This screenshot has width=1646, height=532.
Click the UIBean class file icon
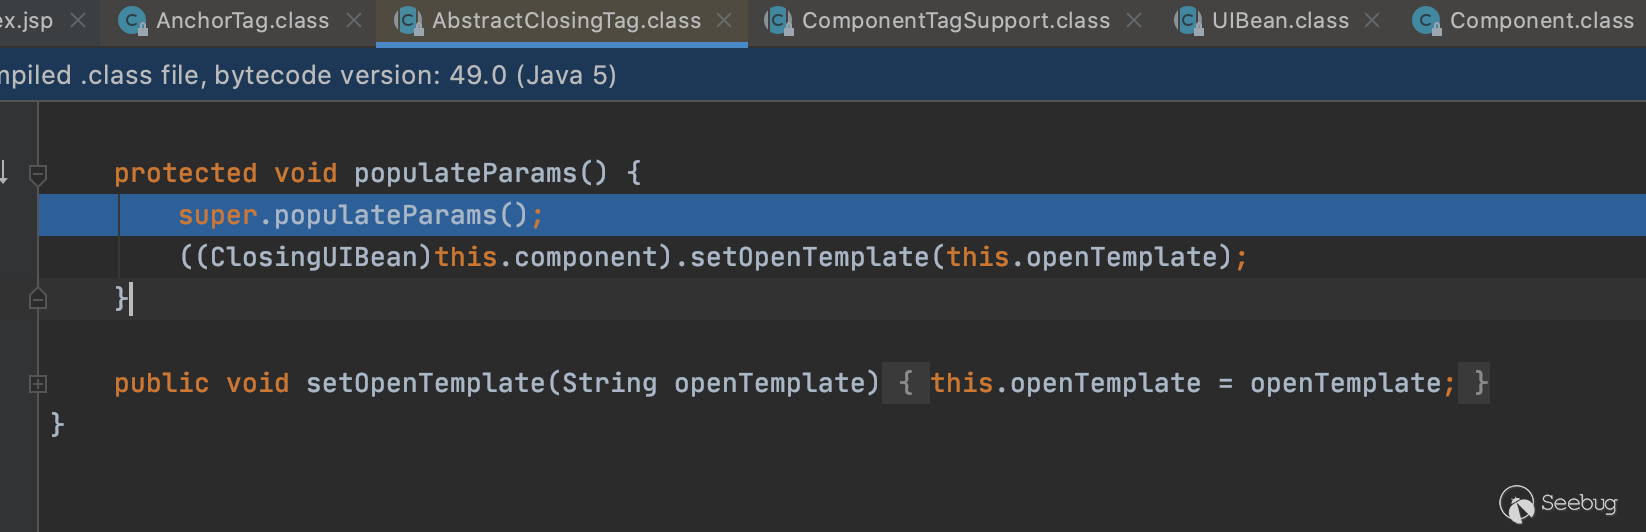tap(1188, 21)
